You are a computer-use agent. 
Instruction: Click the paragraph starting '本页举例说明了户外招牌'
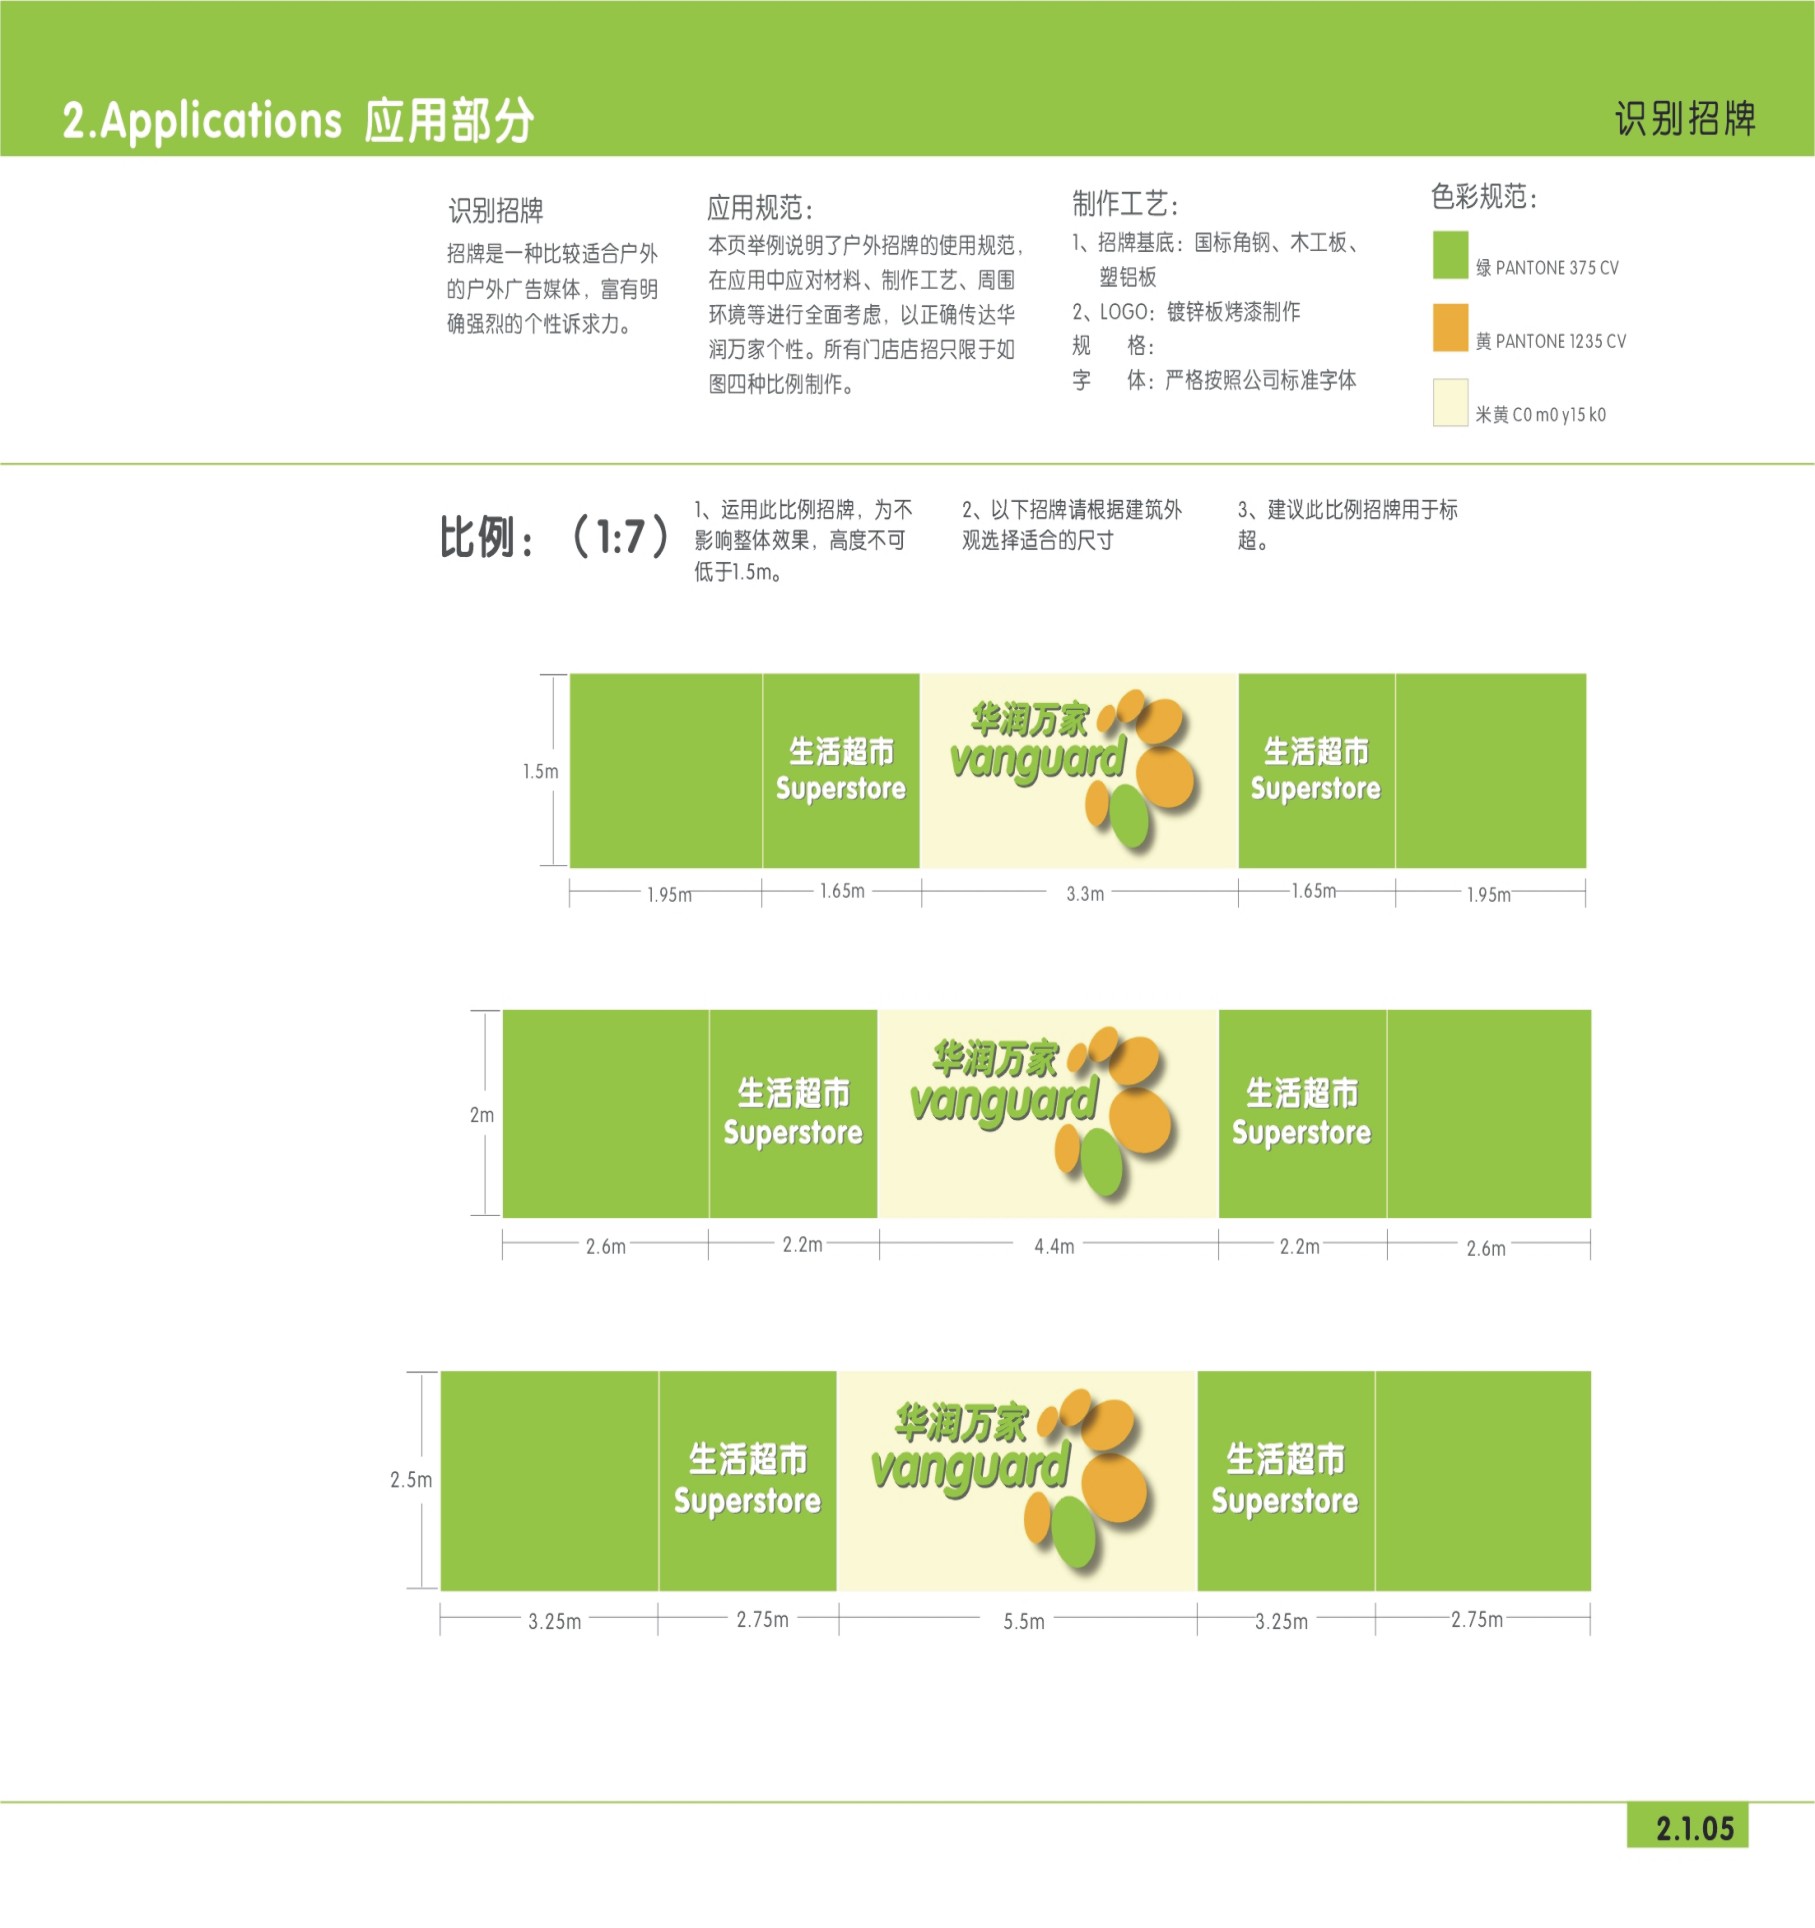click(866, 314)
